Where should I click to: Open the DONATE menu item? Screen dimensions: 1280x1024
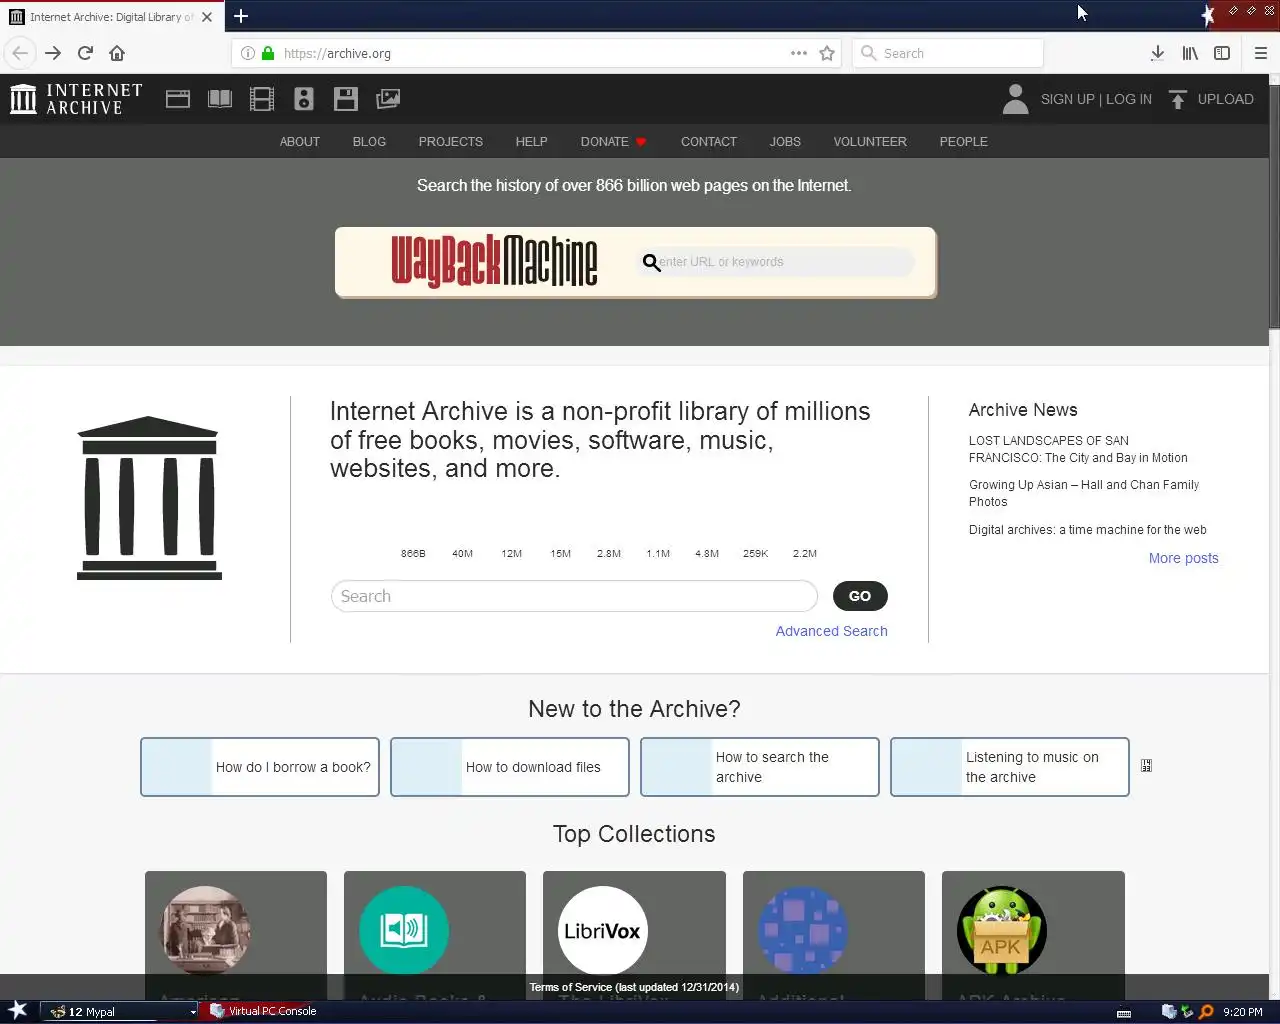pos(613,142)
